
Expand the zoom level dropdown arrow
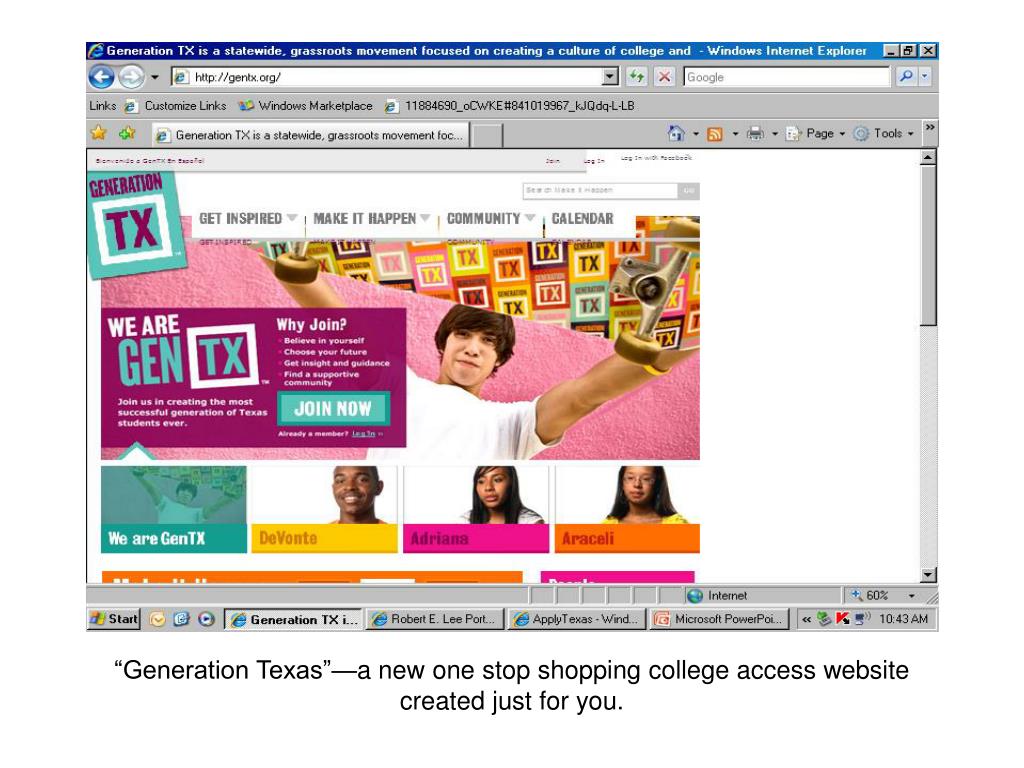coord(912,596)
